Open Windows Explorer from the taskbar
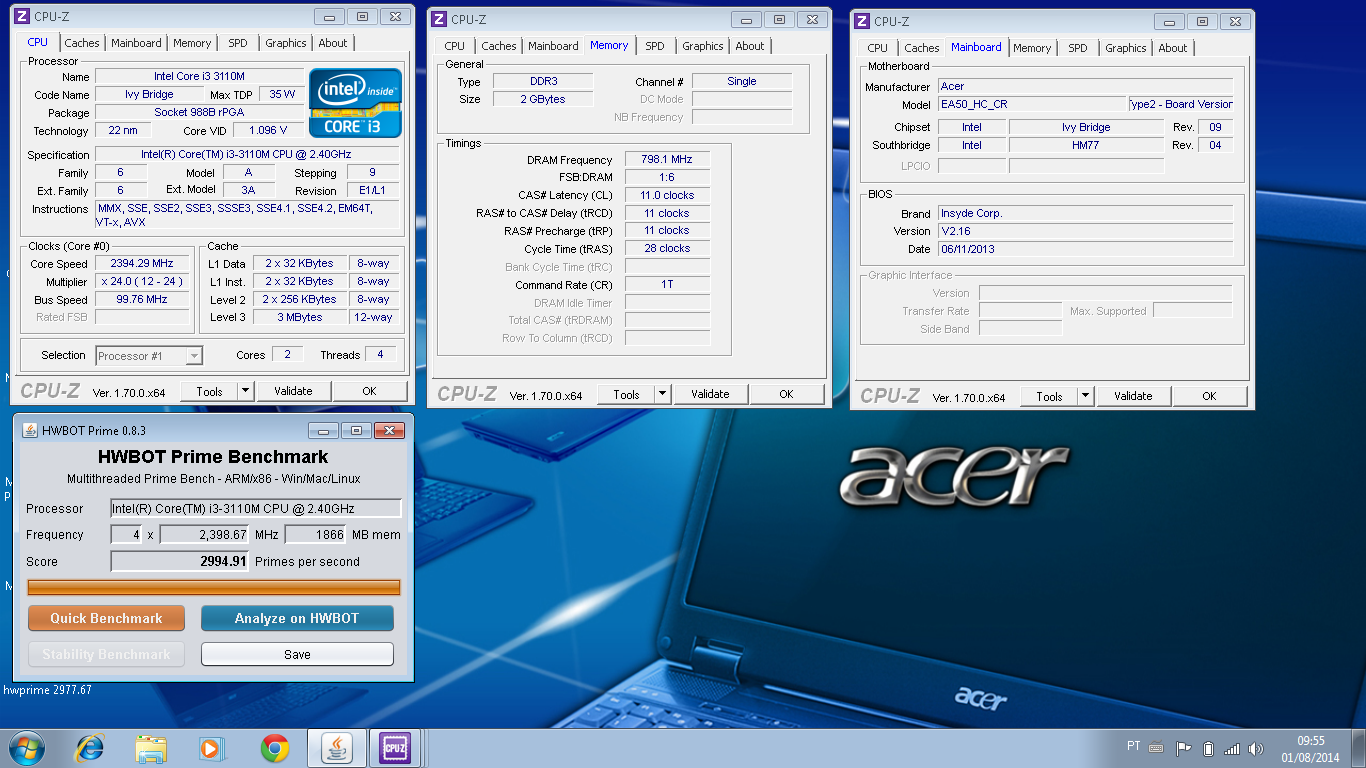The height and width of the screenshot is (768, 1366). pos(152,748)
